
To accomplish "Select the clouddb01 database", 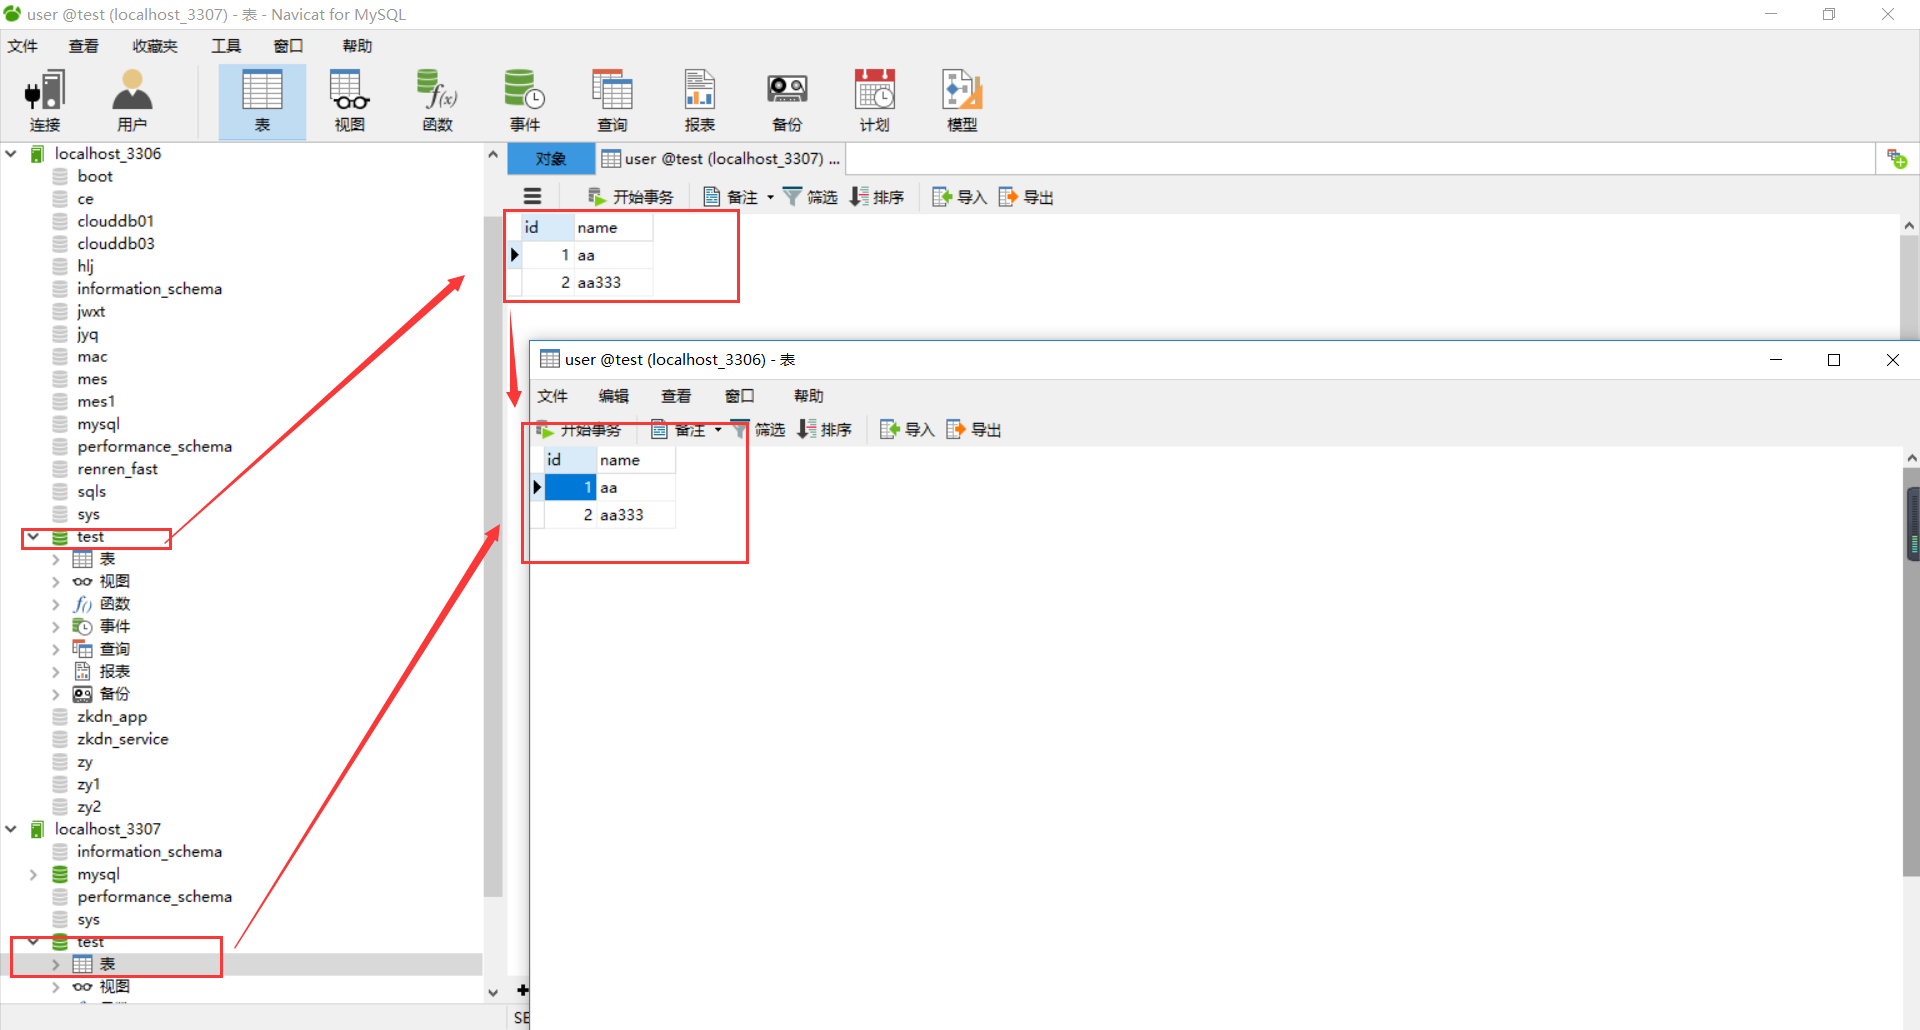I will (x=116, y=221).
